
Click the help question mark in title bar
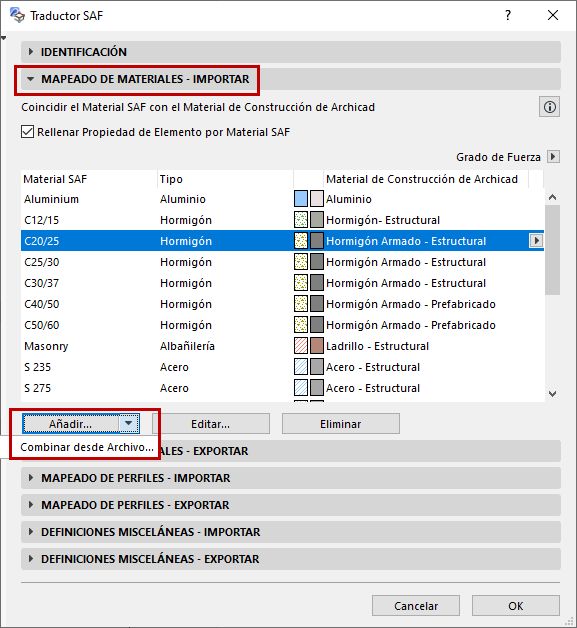coord(508,15)
